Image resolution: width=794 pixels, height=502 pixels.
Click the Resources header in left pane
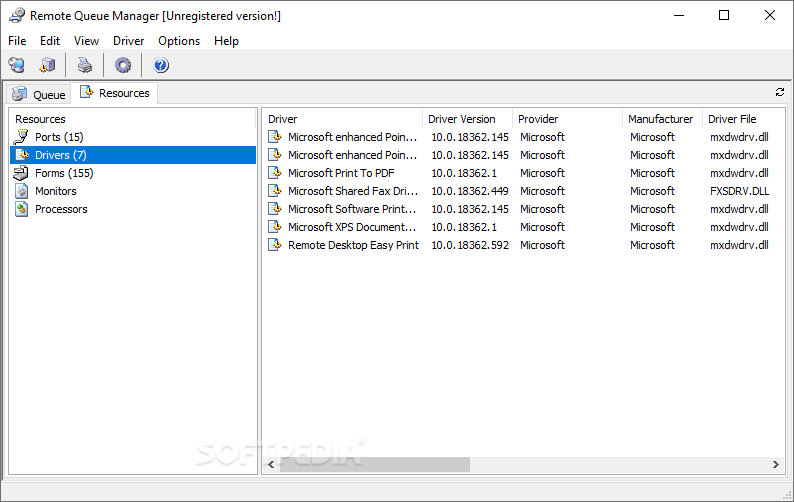(x=133, y=119)
